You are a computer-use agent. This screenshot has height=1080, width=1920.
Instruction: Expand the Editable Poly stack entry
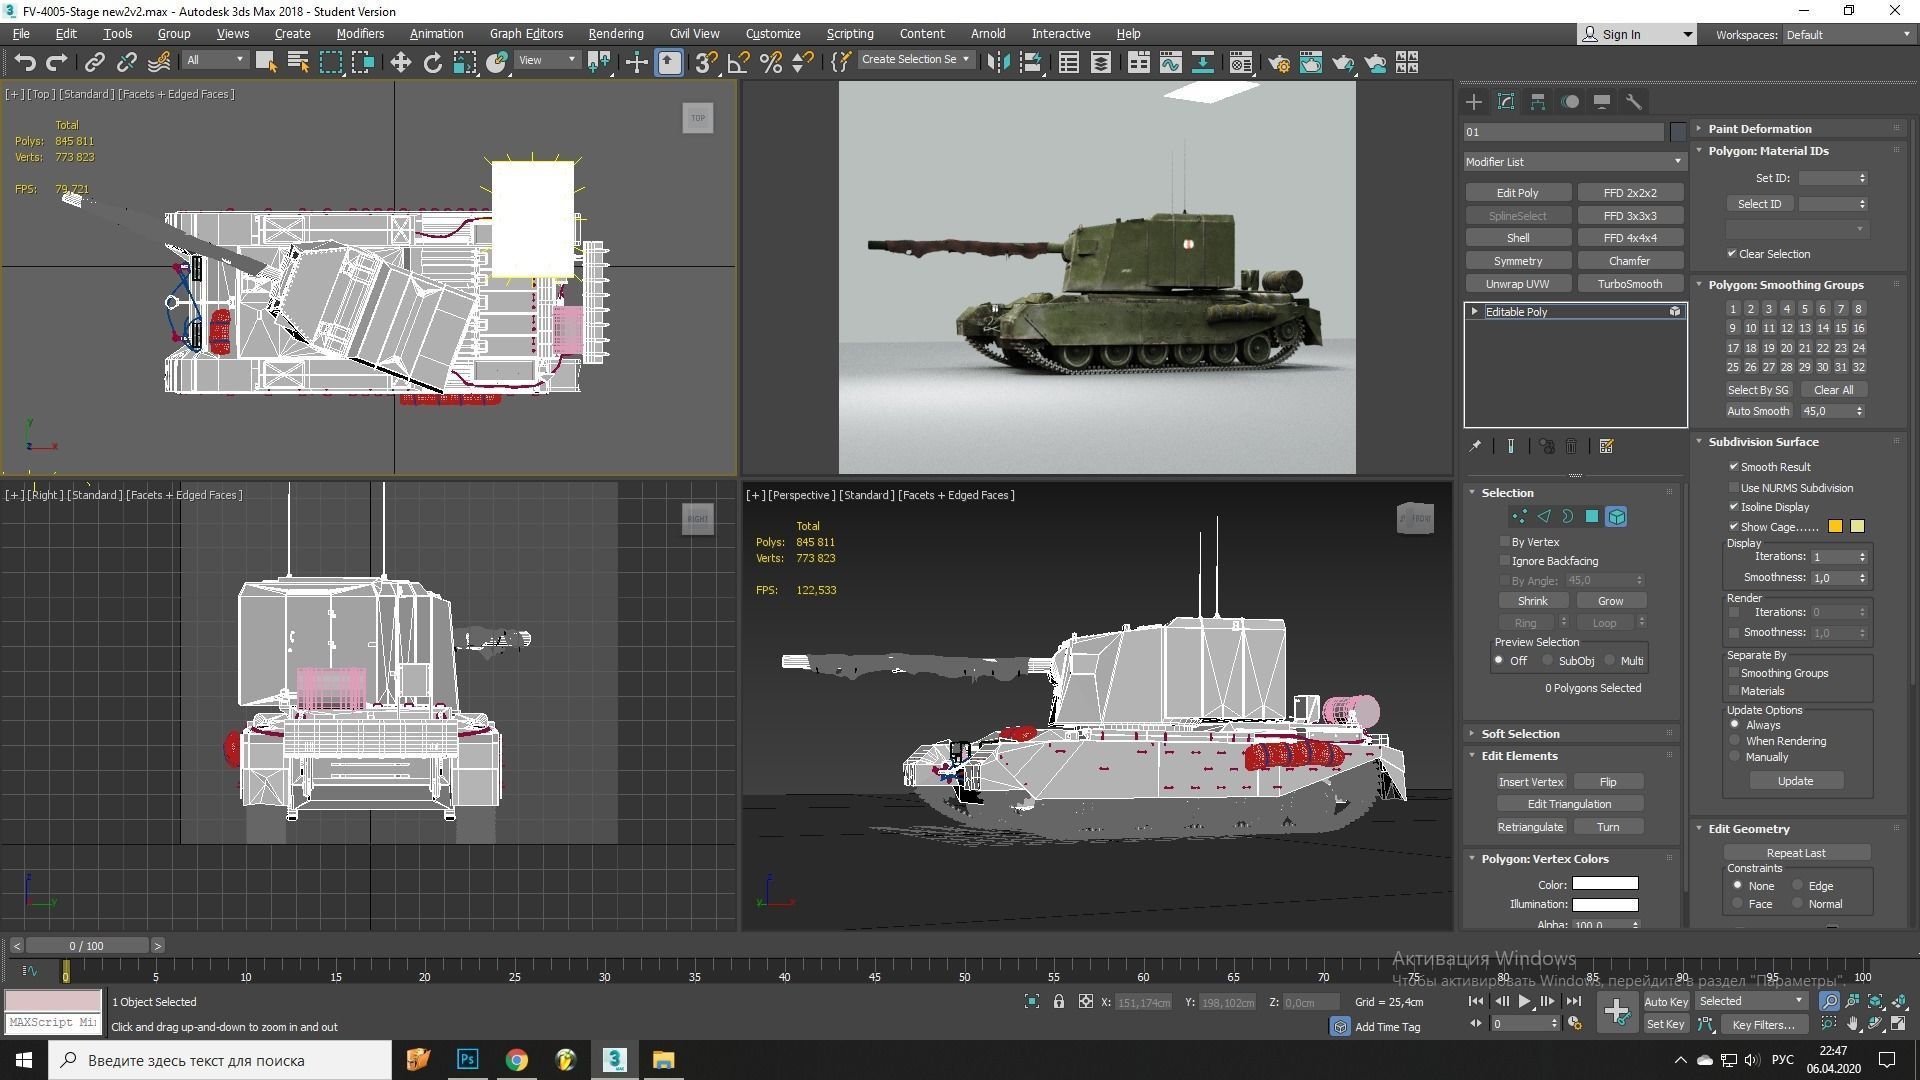pos(1474,312)
